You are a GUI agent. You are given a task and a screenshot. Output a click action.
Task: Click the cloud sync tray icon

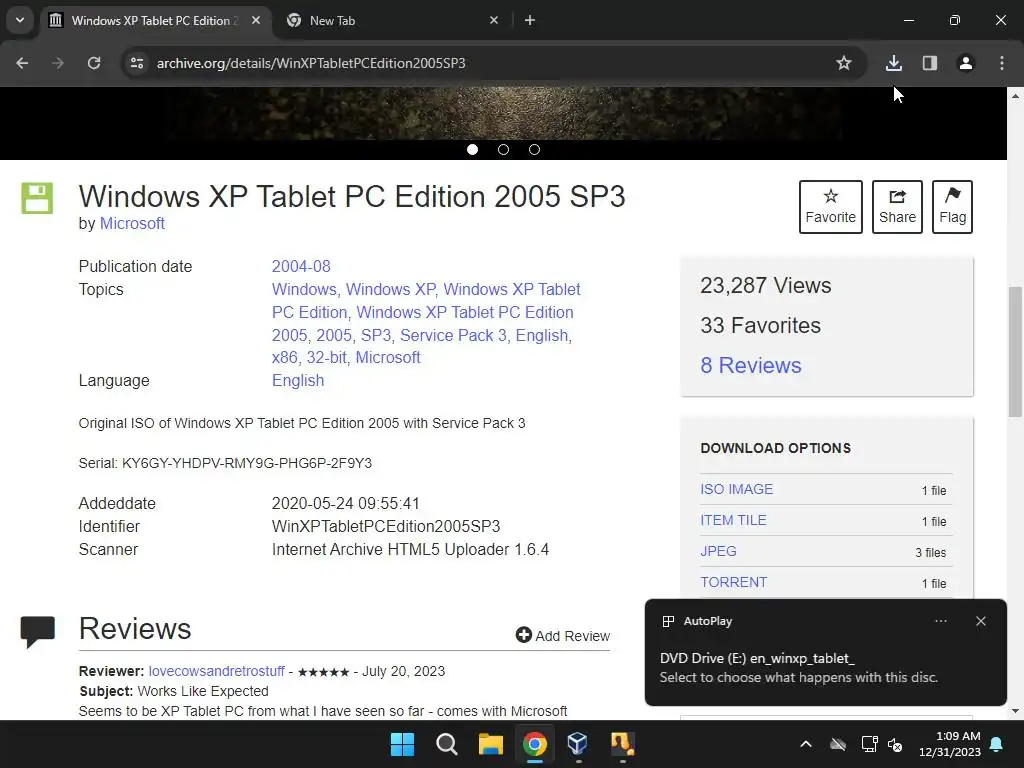838,744
